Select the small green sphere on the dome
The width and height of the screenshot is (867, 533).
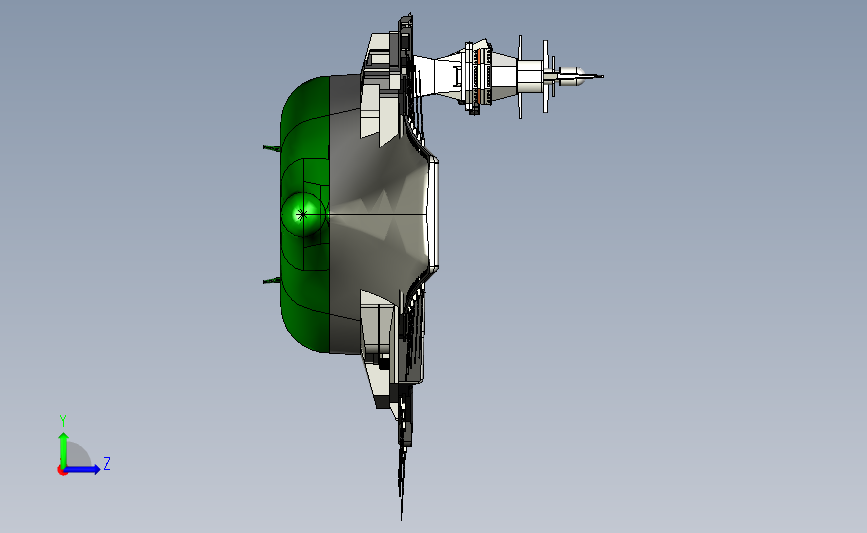tap(302, 215)
